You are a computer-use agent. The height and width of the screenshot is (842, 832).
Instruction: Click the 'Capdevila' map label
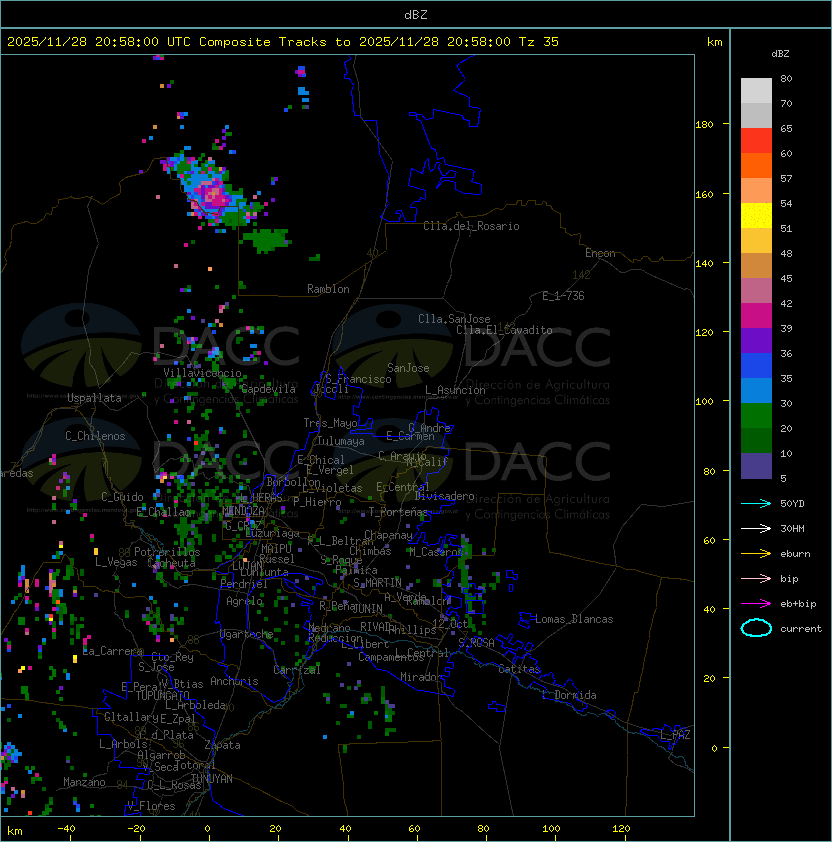click(268, 389)
